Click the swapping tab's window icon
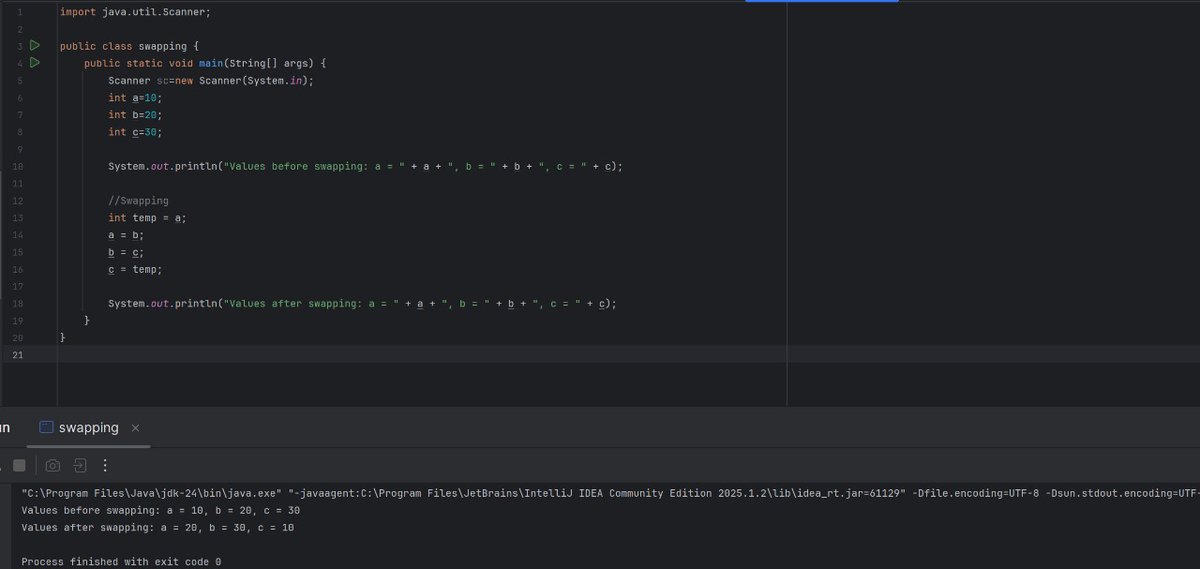 (46, 428)
